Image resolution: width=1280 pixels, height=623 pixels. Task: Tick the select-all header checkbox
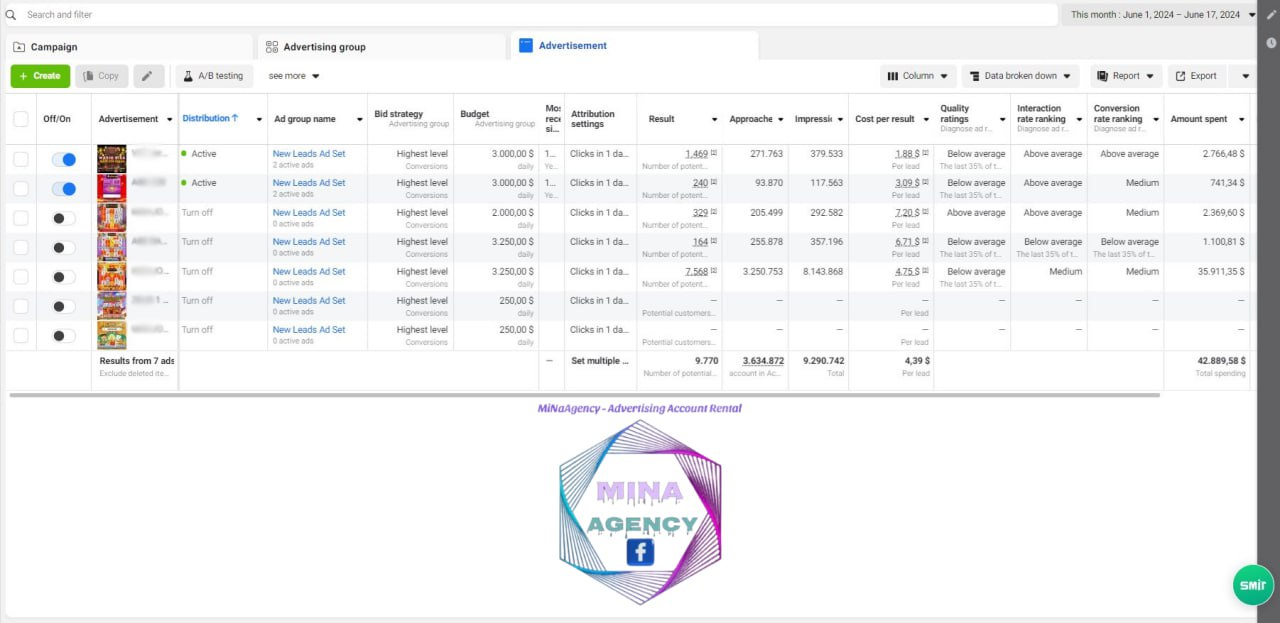[x=21, y=119]
